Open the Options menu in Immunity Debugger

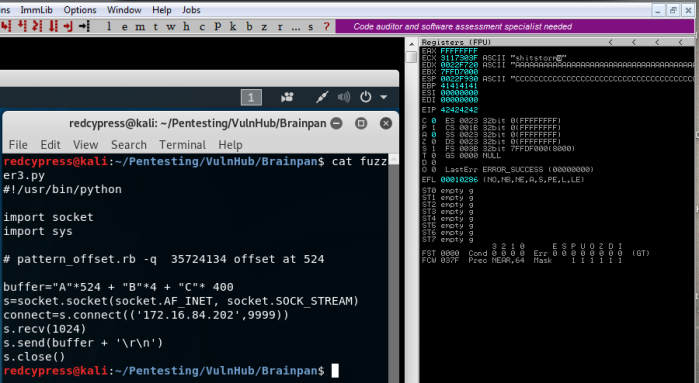pos(80,9)
